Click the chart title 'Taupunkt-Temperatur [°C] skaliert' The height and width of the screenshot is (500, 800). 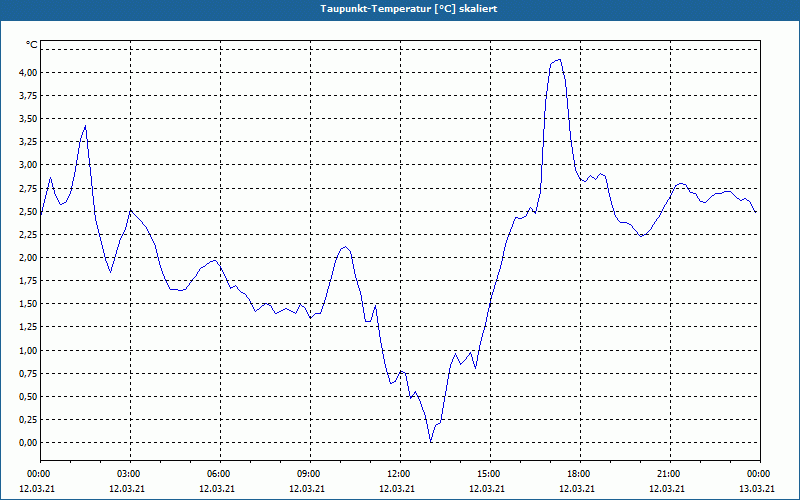point(409,9)
